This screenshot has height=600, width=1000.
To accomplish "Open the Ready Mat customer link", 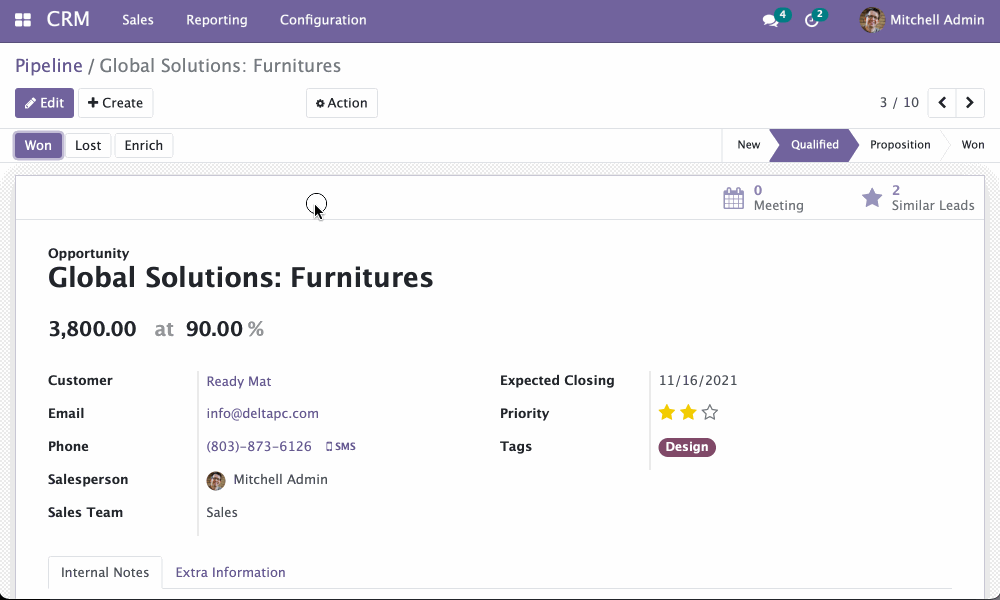I will click(x=238, y=380).
